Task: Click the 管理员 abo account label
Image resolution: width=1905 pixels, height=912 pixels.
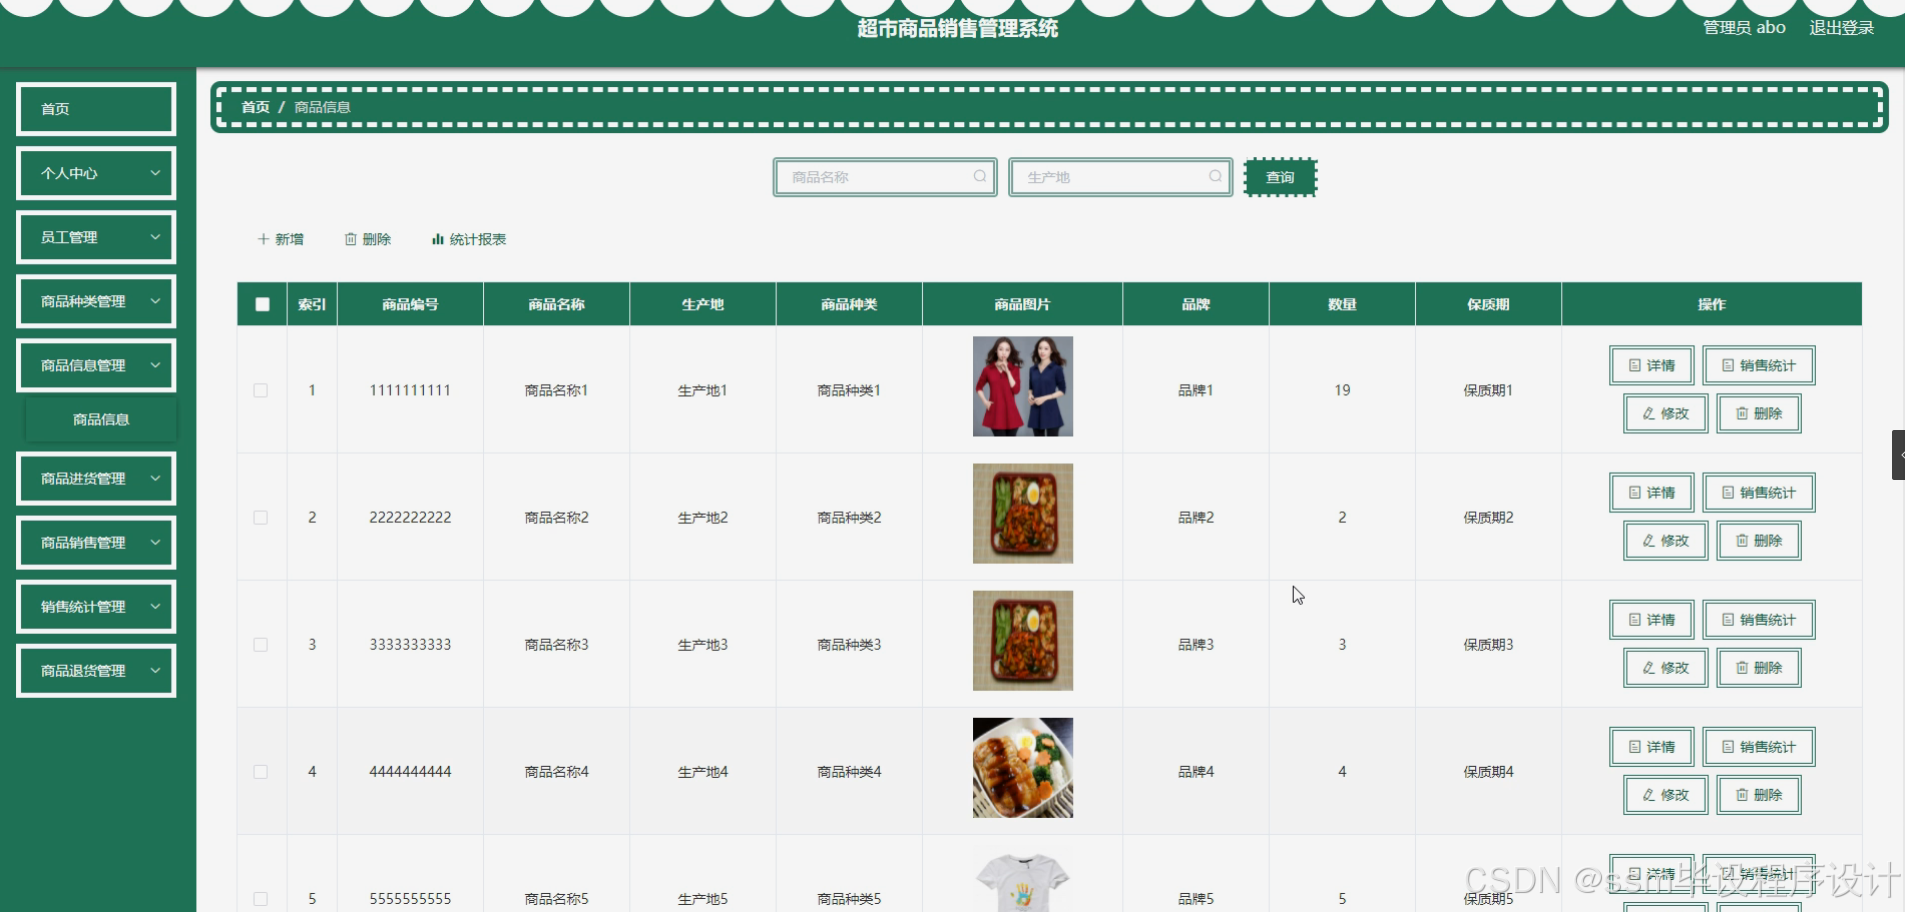Action: coord(1744,27)
